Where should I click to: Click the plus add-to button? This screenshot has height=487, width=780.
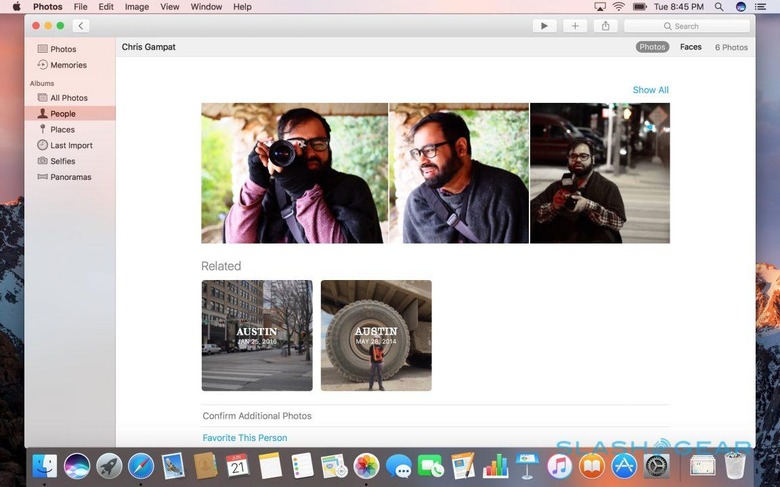(x=574, y=26)
